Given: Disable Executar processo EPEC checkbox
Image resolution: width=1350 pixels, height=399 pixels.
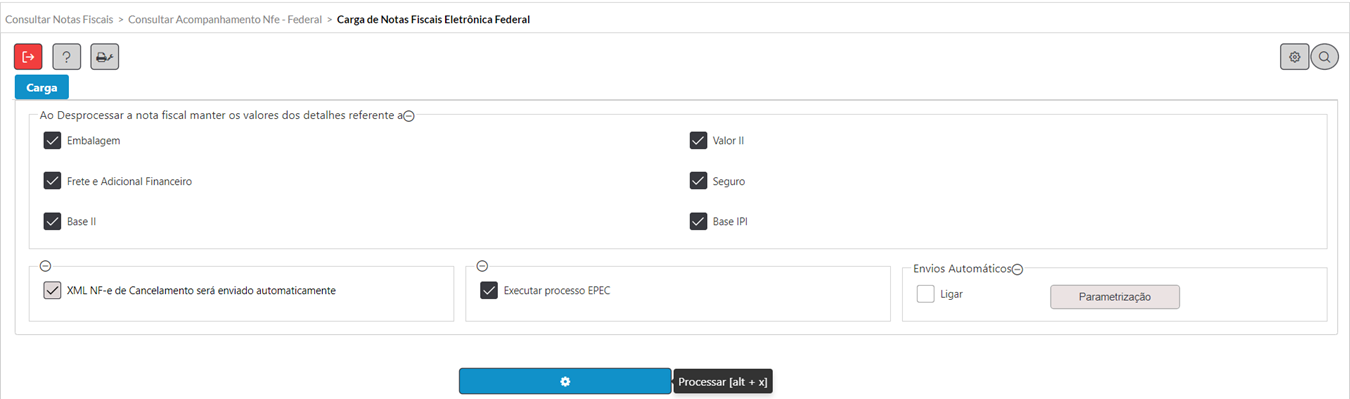Looking at the screenshot, I should pyautogui.click(x=489, y=290).
